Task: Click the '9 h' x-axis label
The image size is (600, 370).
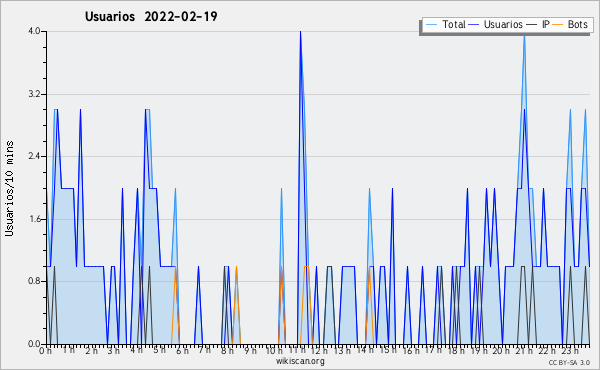Action: [x=250, y=350]
